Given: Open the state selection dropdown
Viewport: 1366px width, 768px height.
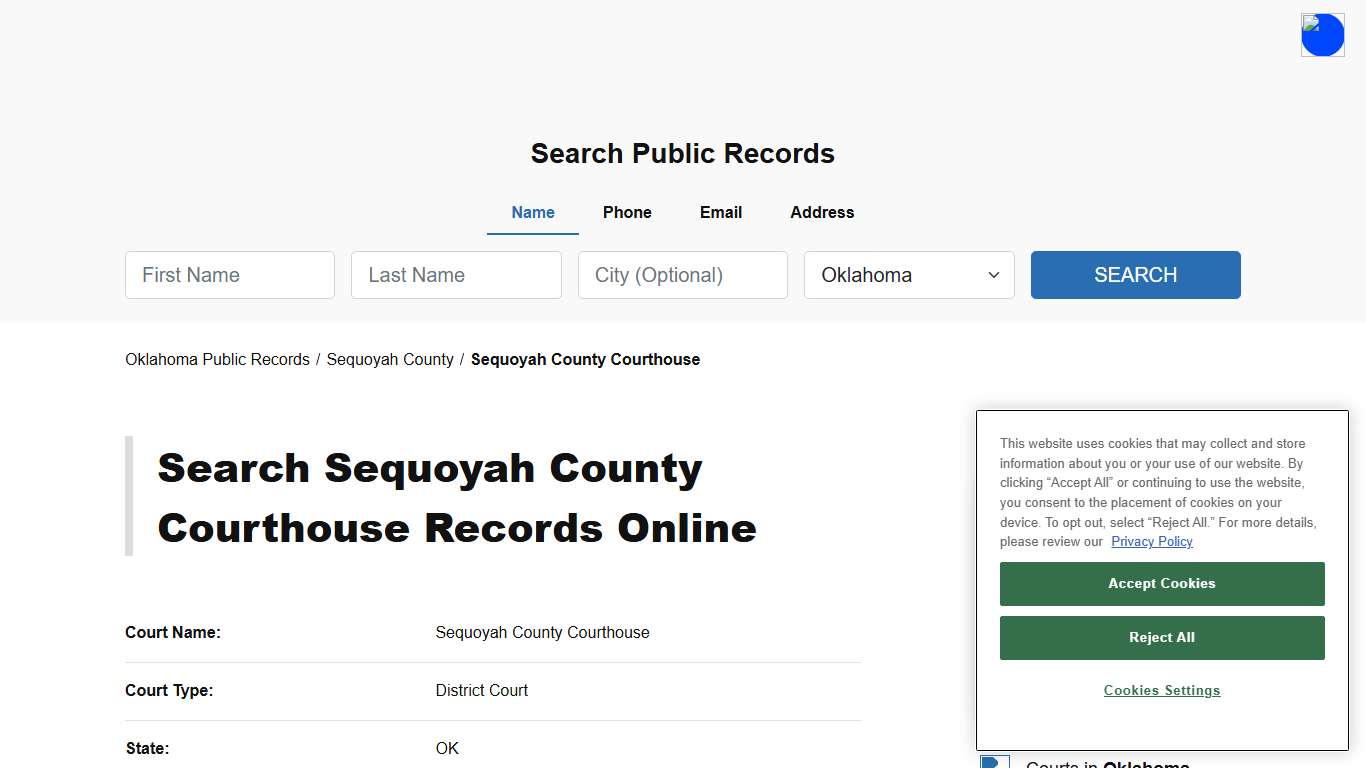Looking at the screenshot, I should [908, 275].
